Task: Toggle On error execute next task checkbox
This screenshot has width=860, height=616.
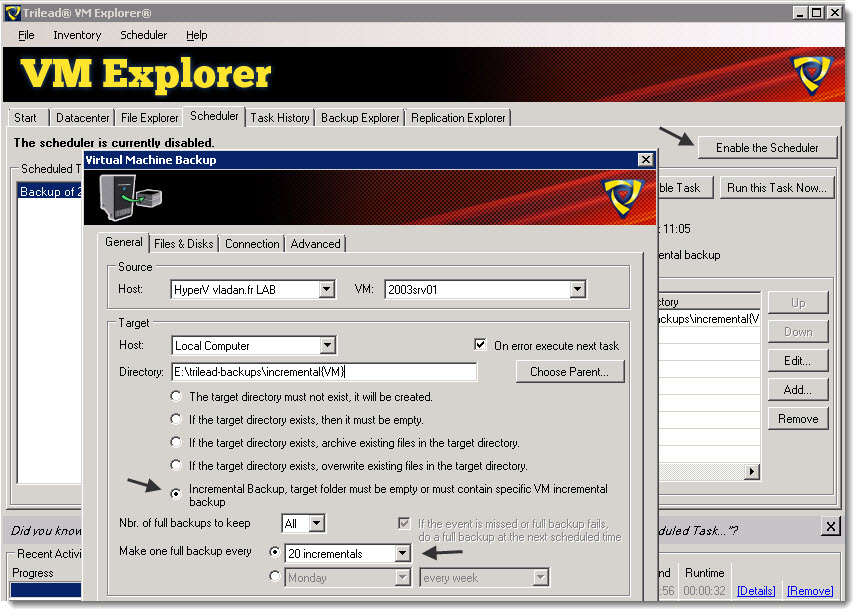Action: coord(480,344)
